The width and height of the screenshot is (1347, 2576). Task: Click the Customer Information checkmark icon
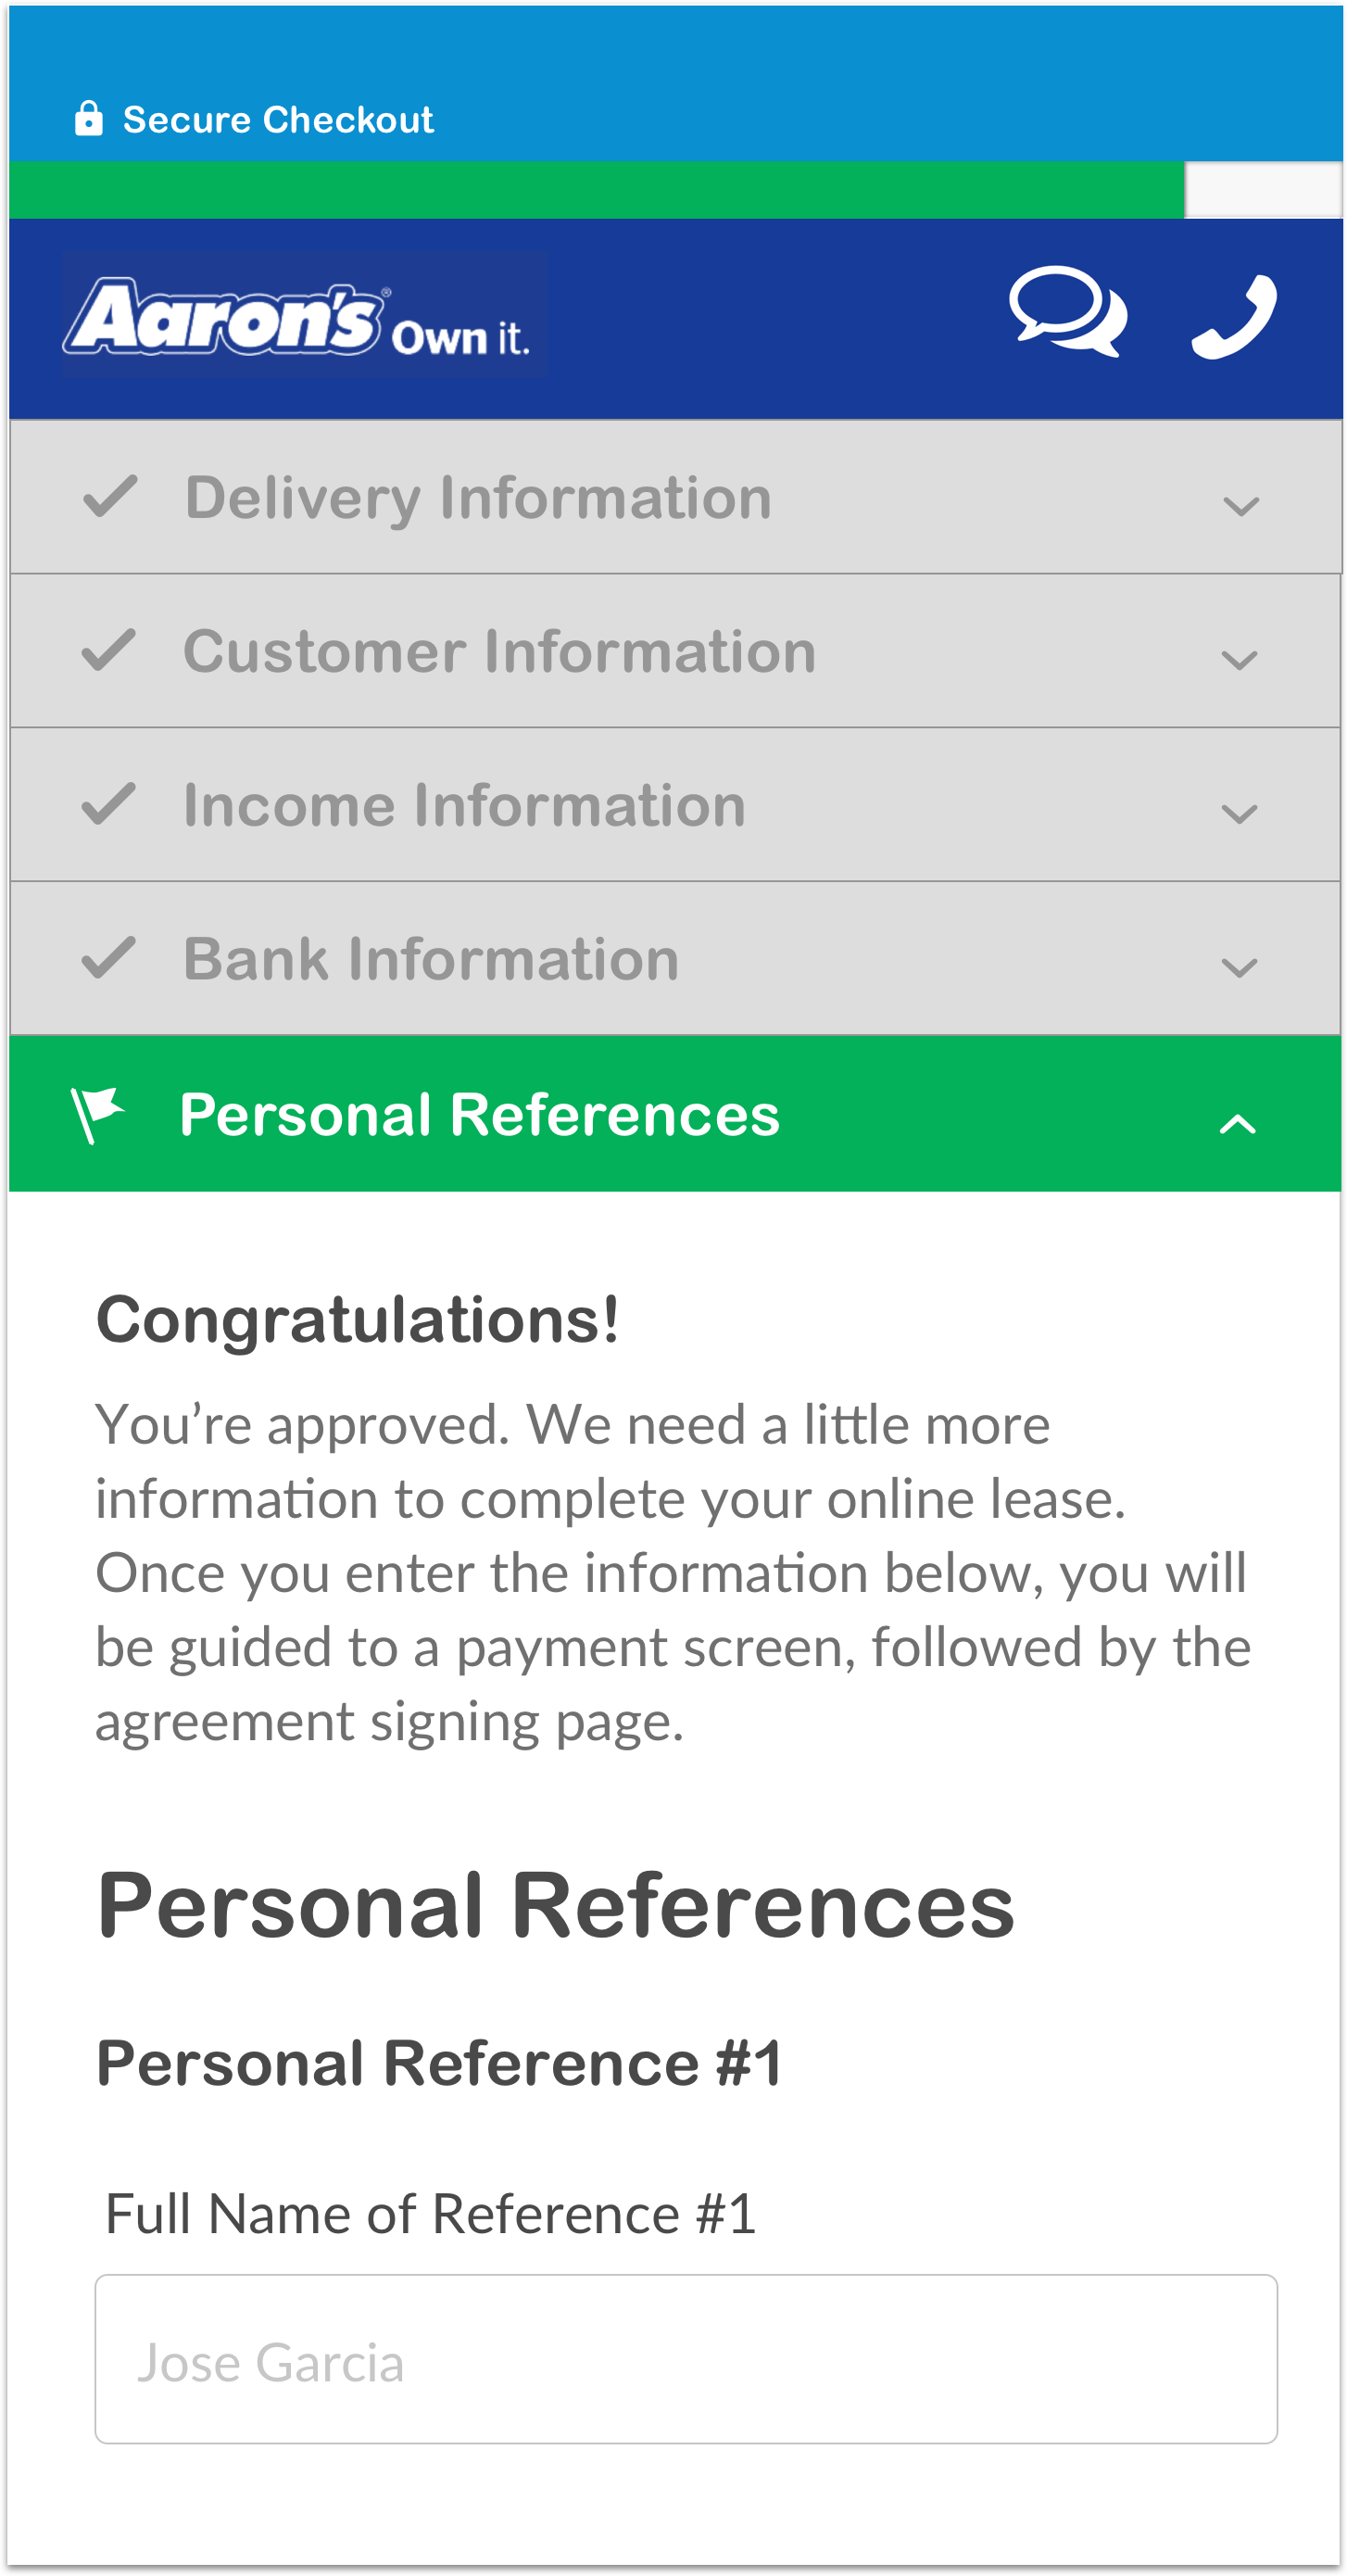(x=109, y=651)
